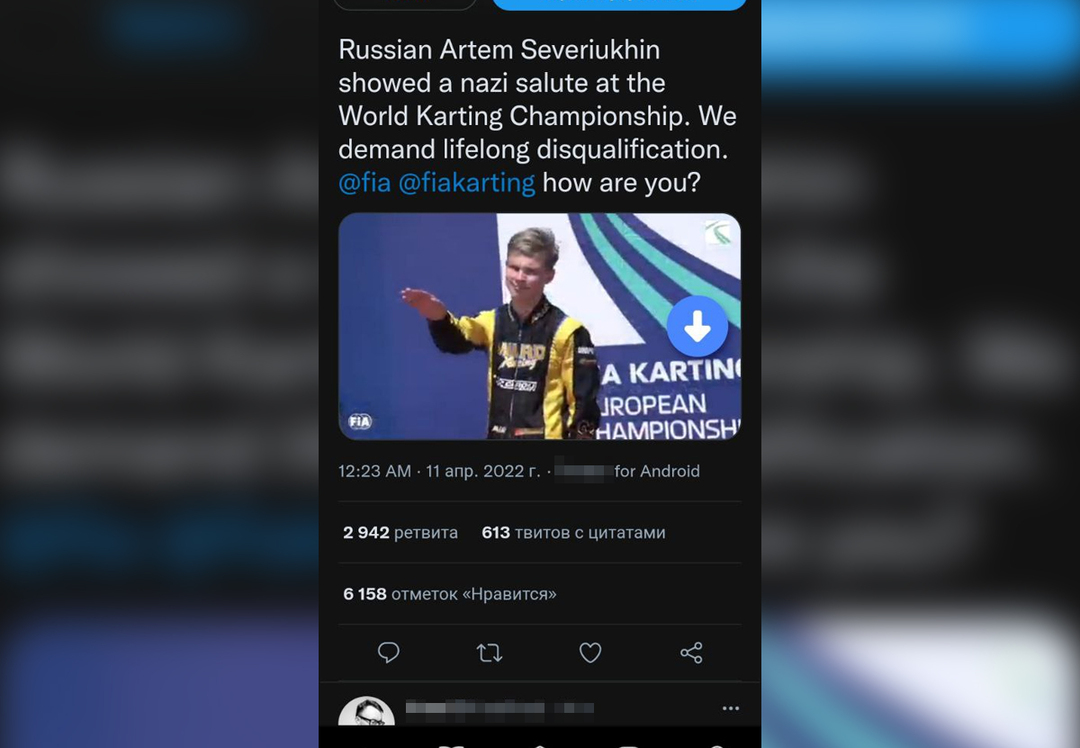Play the karting podium video thumbnail
Screen dimensions: 1080x748
[x=539, y=326]
